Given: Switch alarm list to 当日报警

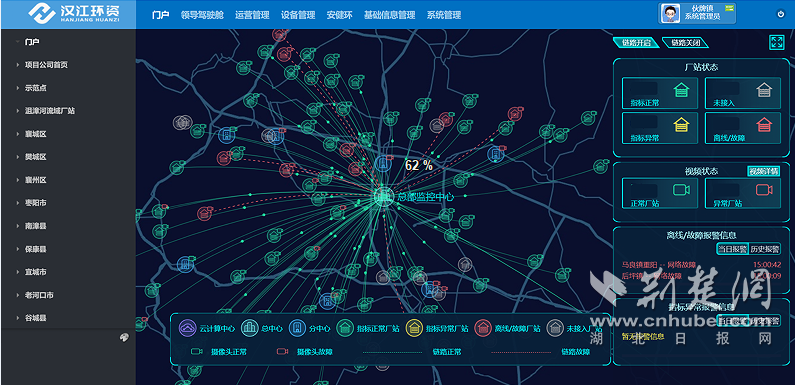Looking at the screenshot, I should [x=732, y=249].
